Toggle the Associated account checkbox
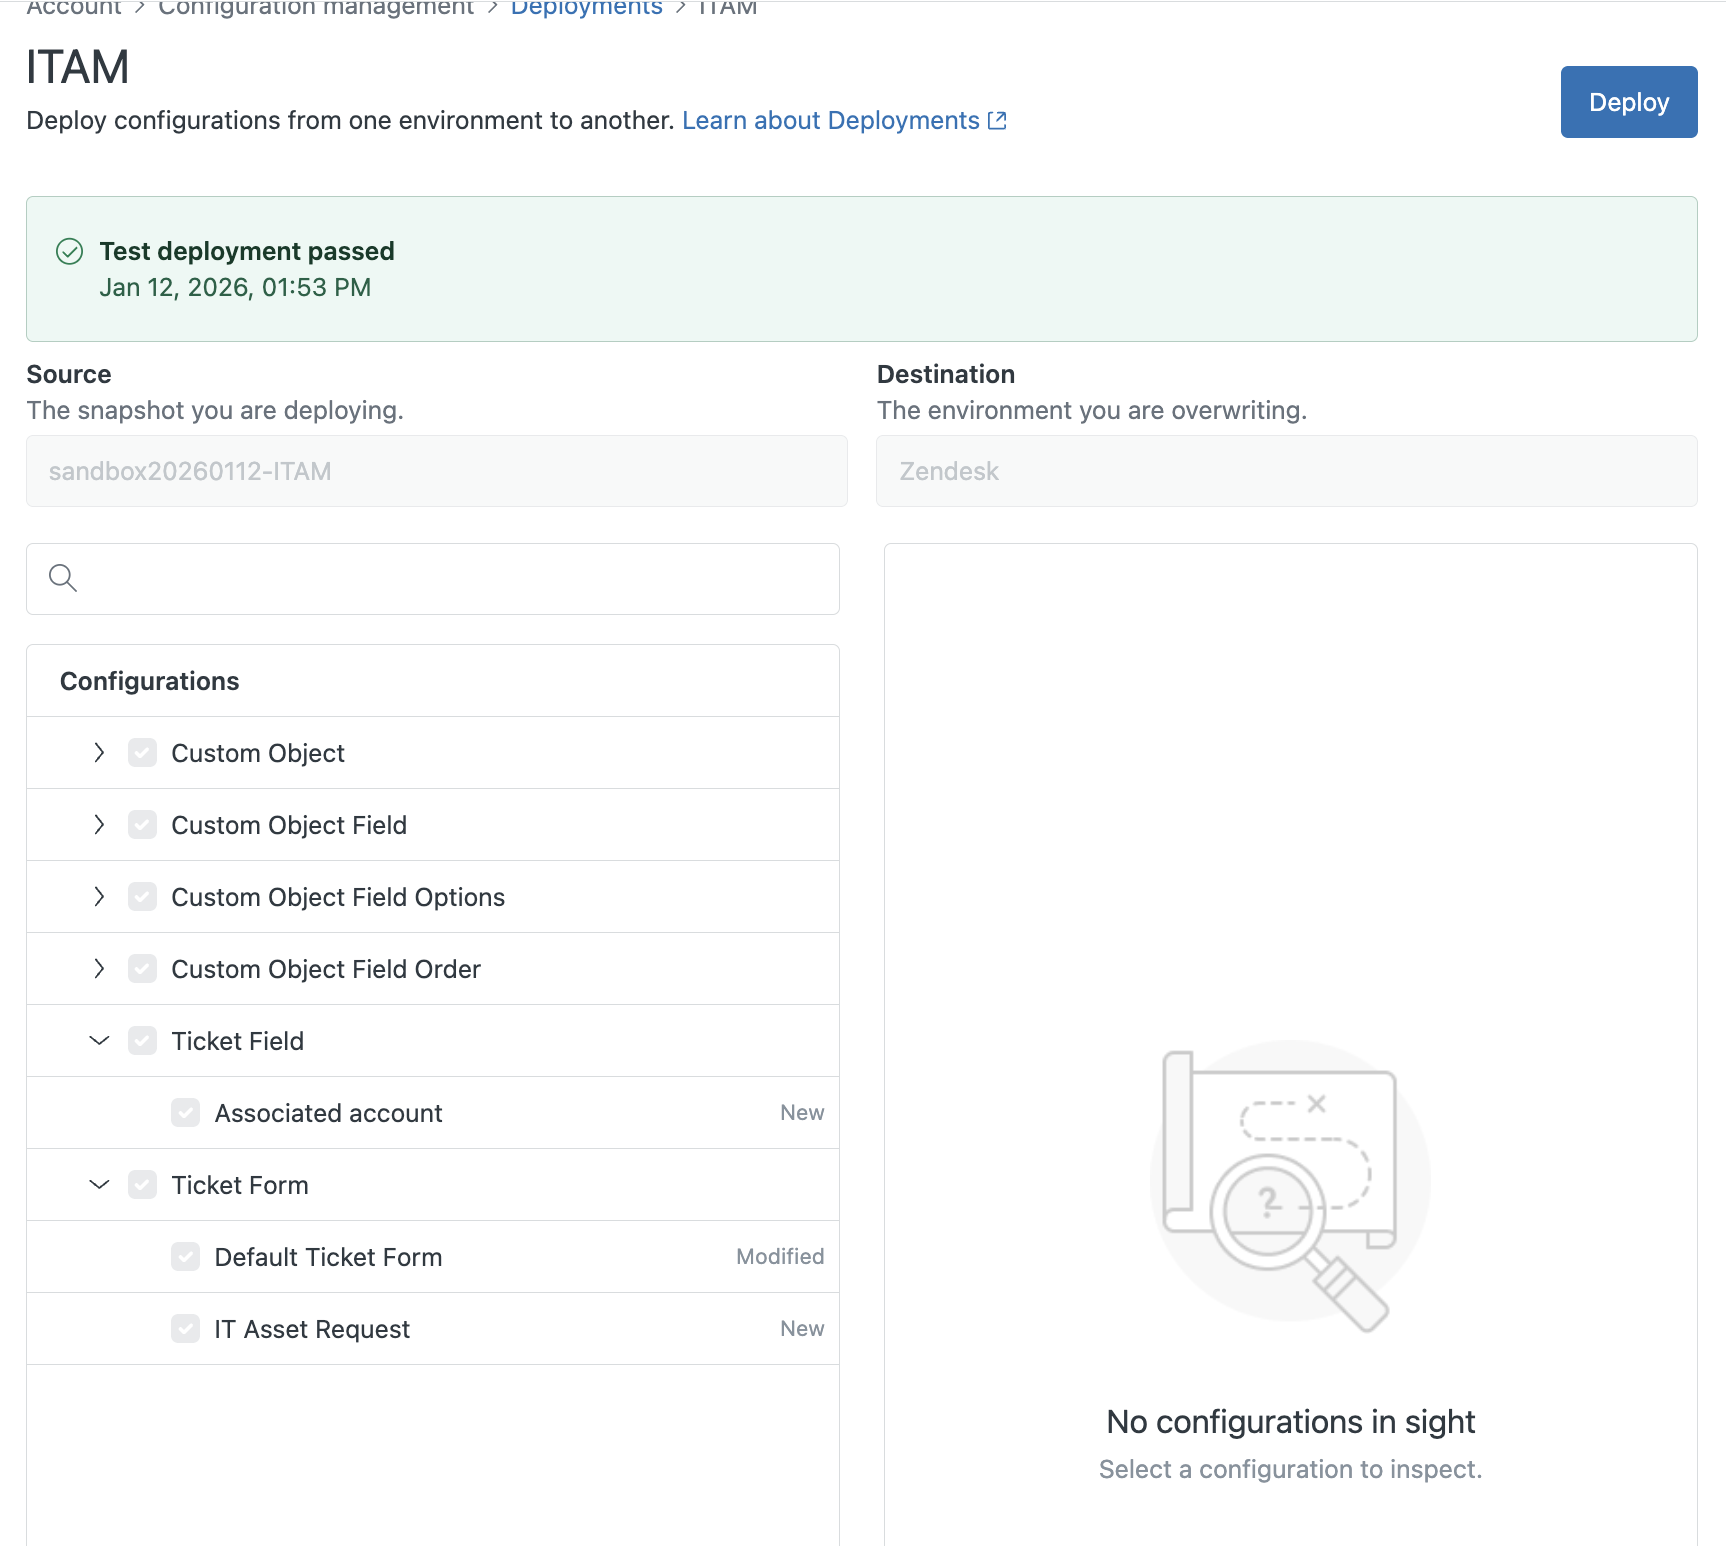 point(185,1113)
